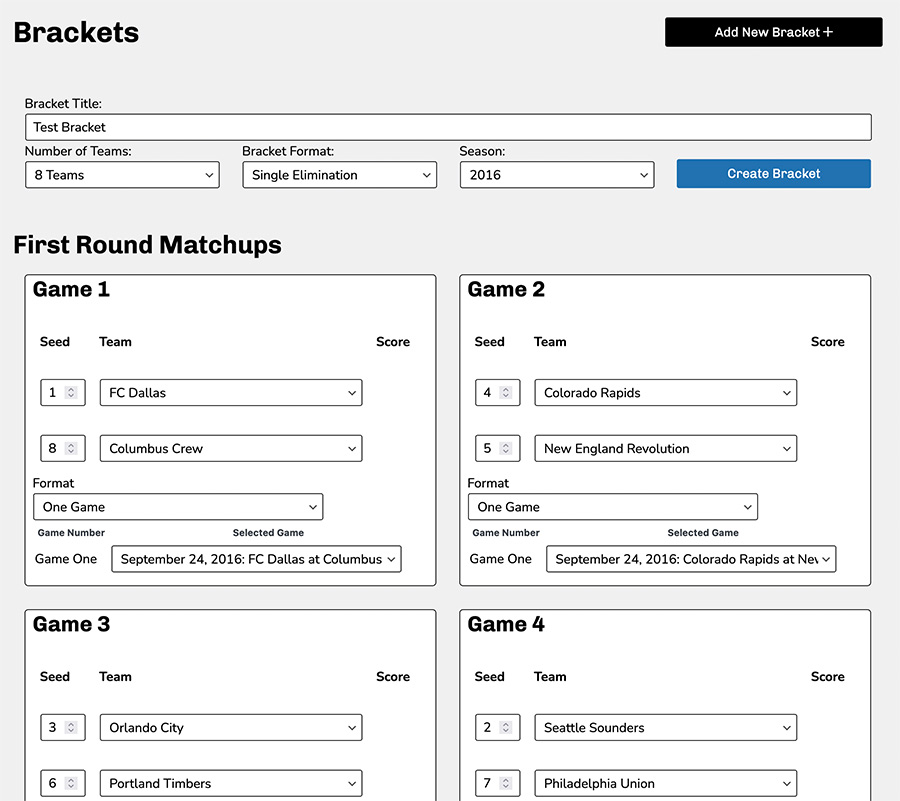The image size is (900, 801).
Task: Click the seed 5 stepper for New England
Action: pyautogui.click(x=506, y=448)
